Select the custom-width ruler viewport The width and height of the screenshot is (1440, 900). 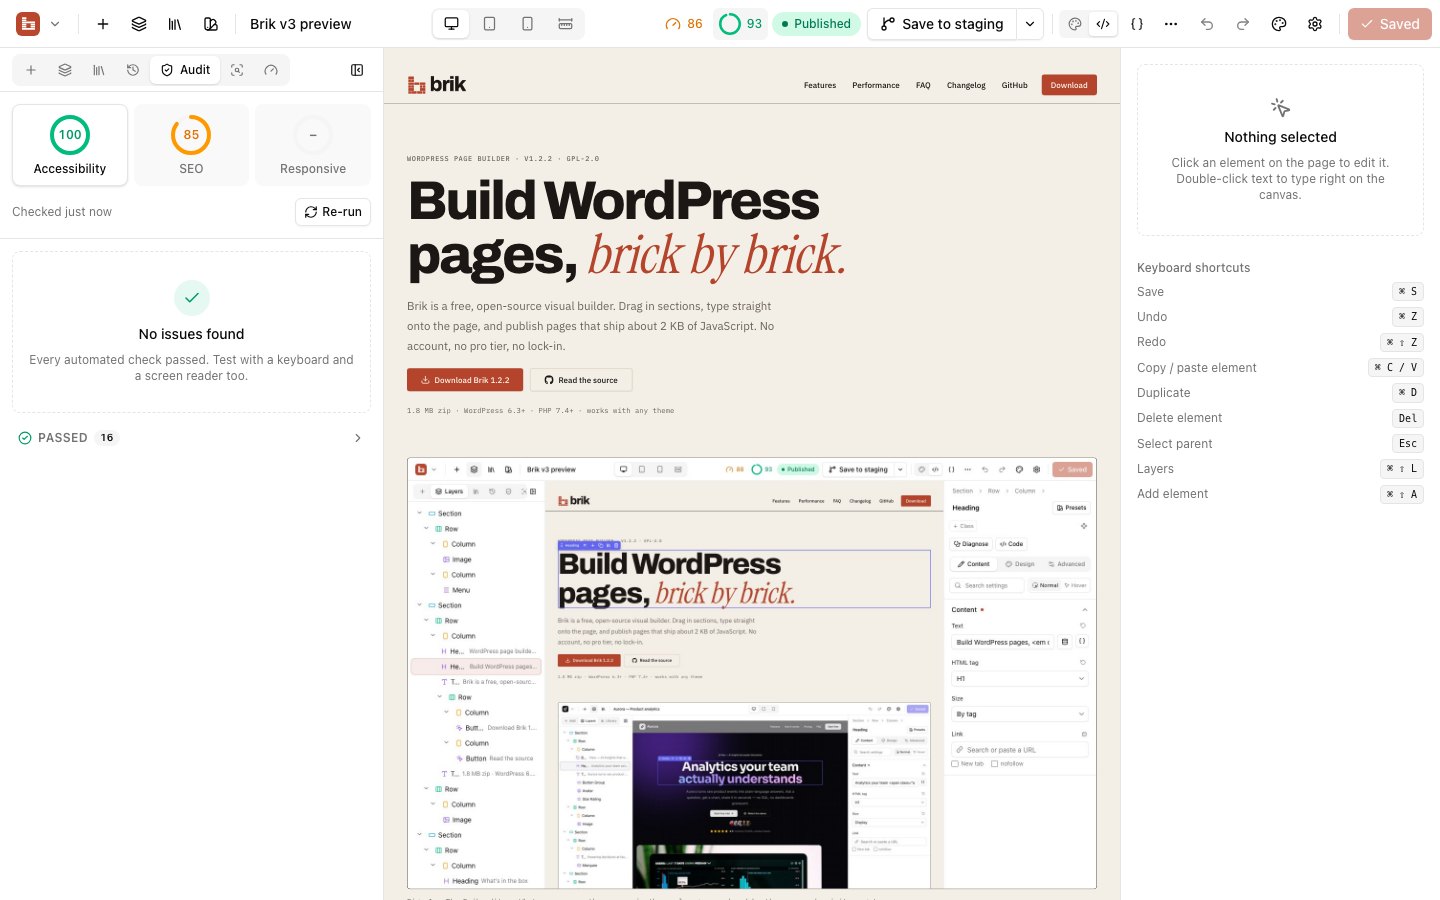tap(565, 24)
